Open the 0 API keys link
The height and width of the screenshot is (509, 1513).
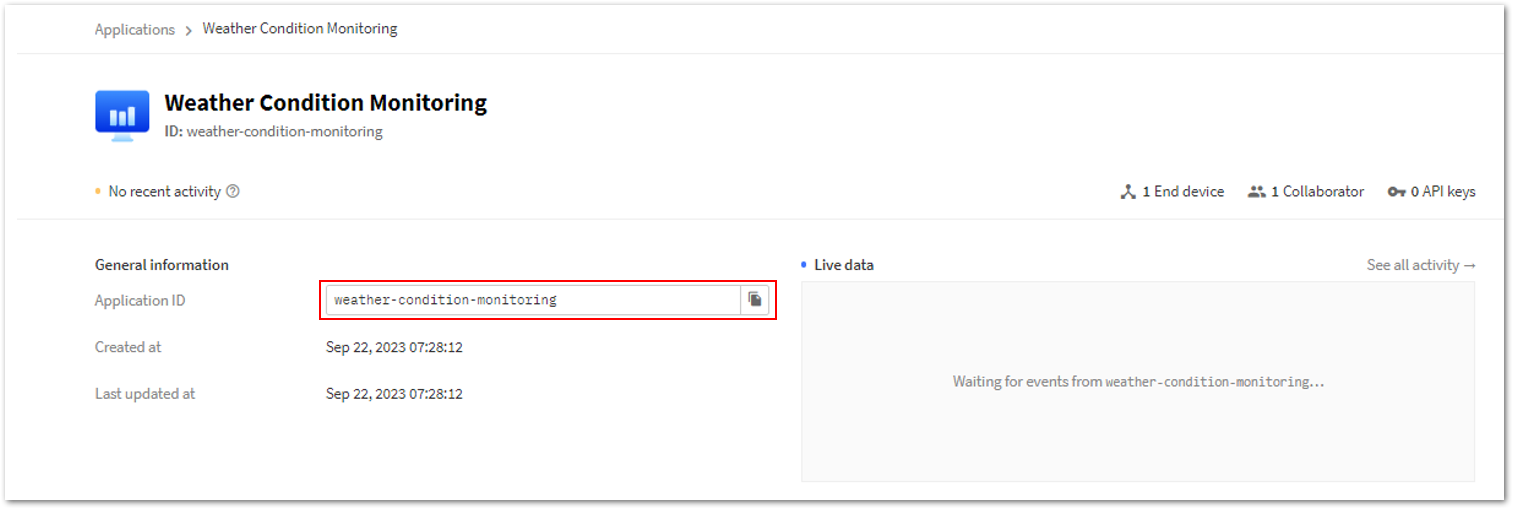(x=1432, y=192)
